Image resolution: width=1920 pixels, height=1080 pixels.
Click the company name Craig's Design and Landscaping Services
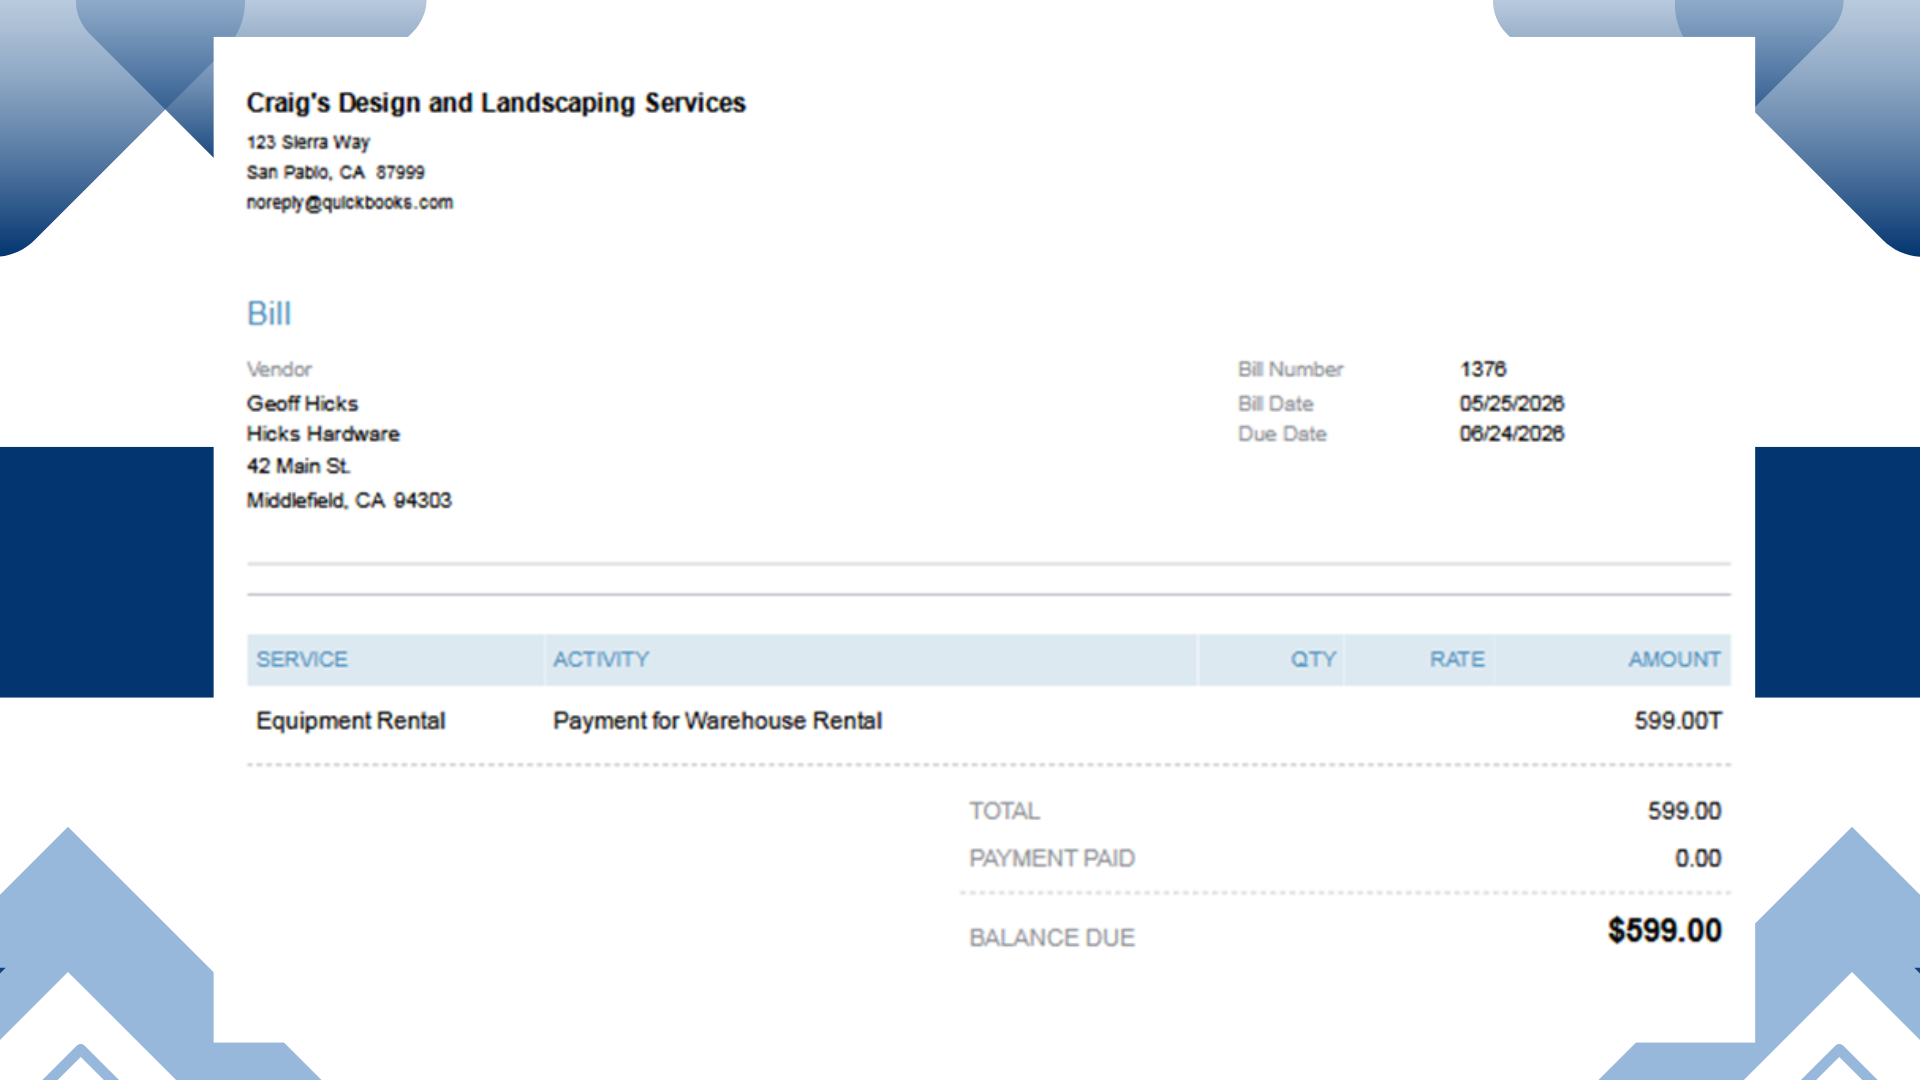point(496,103)
